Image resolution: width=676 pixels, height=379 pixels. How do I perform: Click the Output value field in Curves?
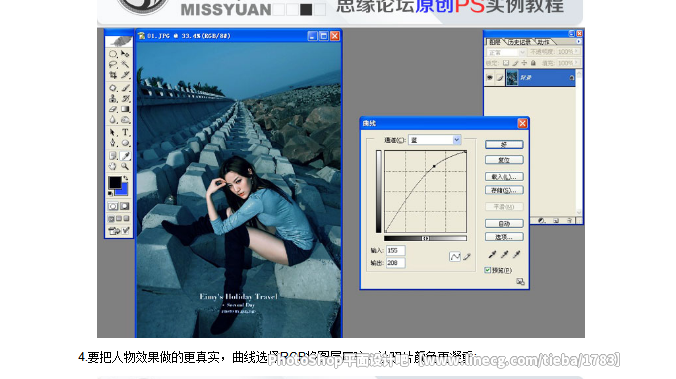[395, 263]
